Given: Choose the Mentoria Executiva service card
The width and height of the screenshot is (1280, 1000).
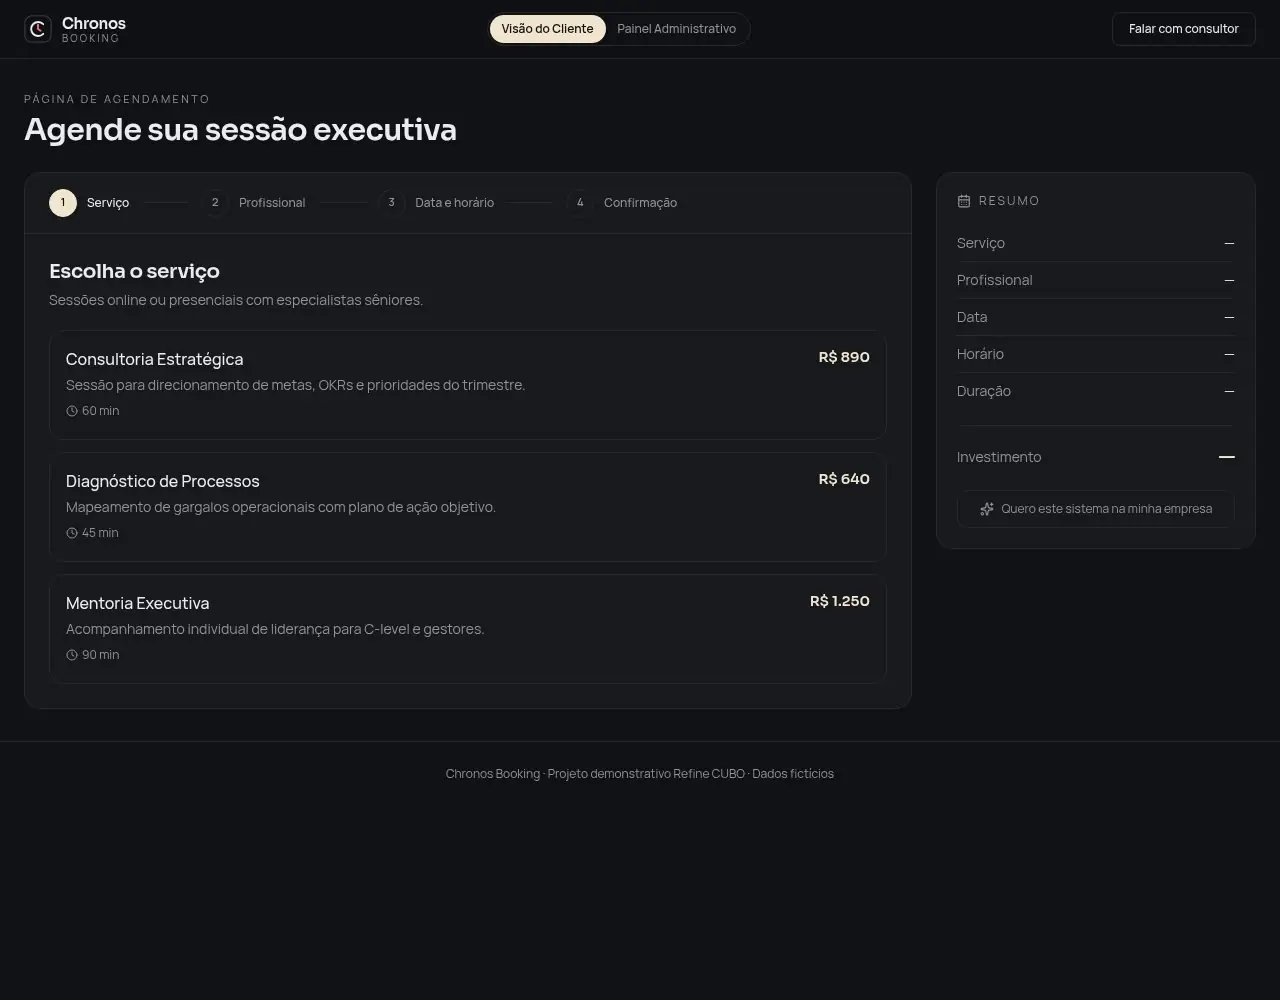Looking at the screenshot, I should coord(468,629).
